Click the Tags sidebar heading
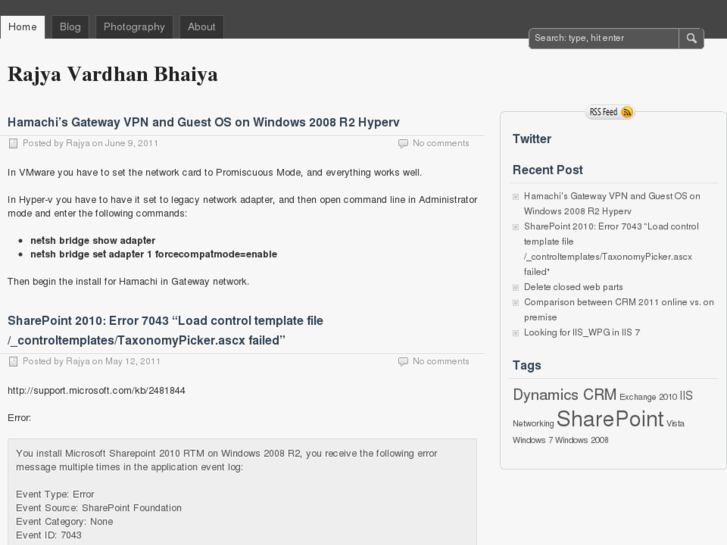 (527, 365)
